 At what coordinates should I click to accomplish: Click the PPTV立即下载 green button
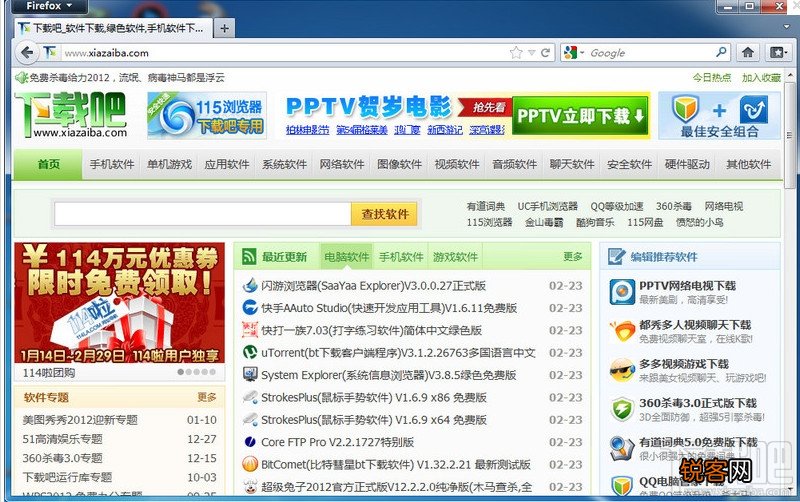581,116
